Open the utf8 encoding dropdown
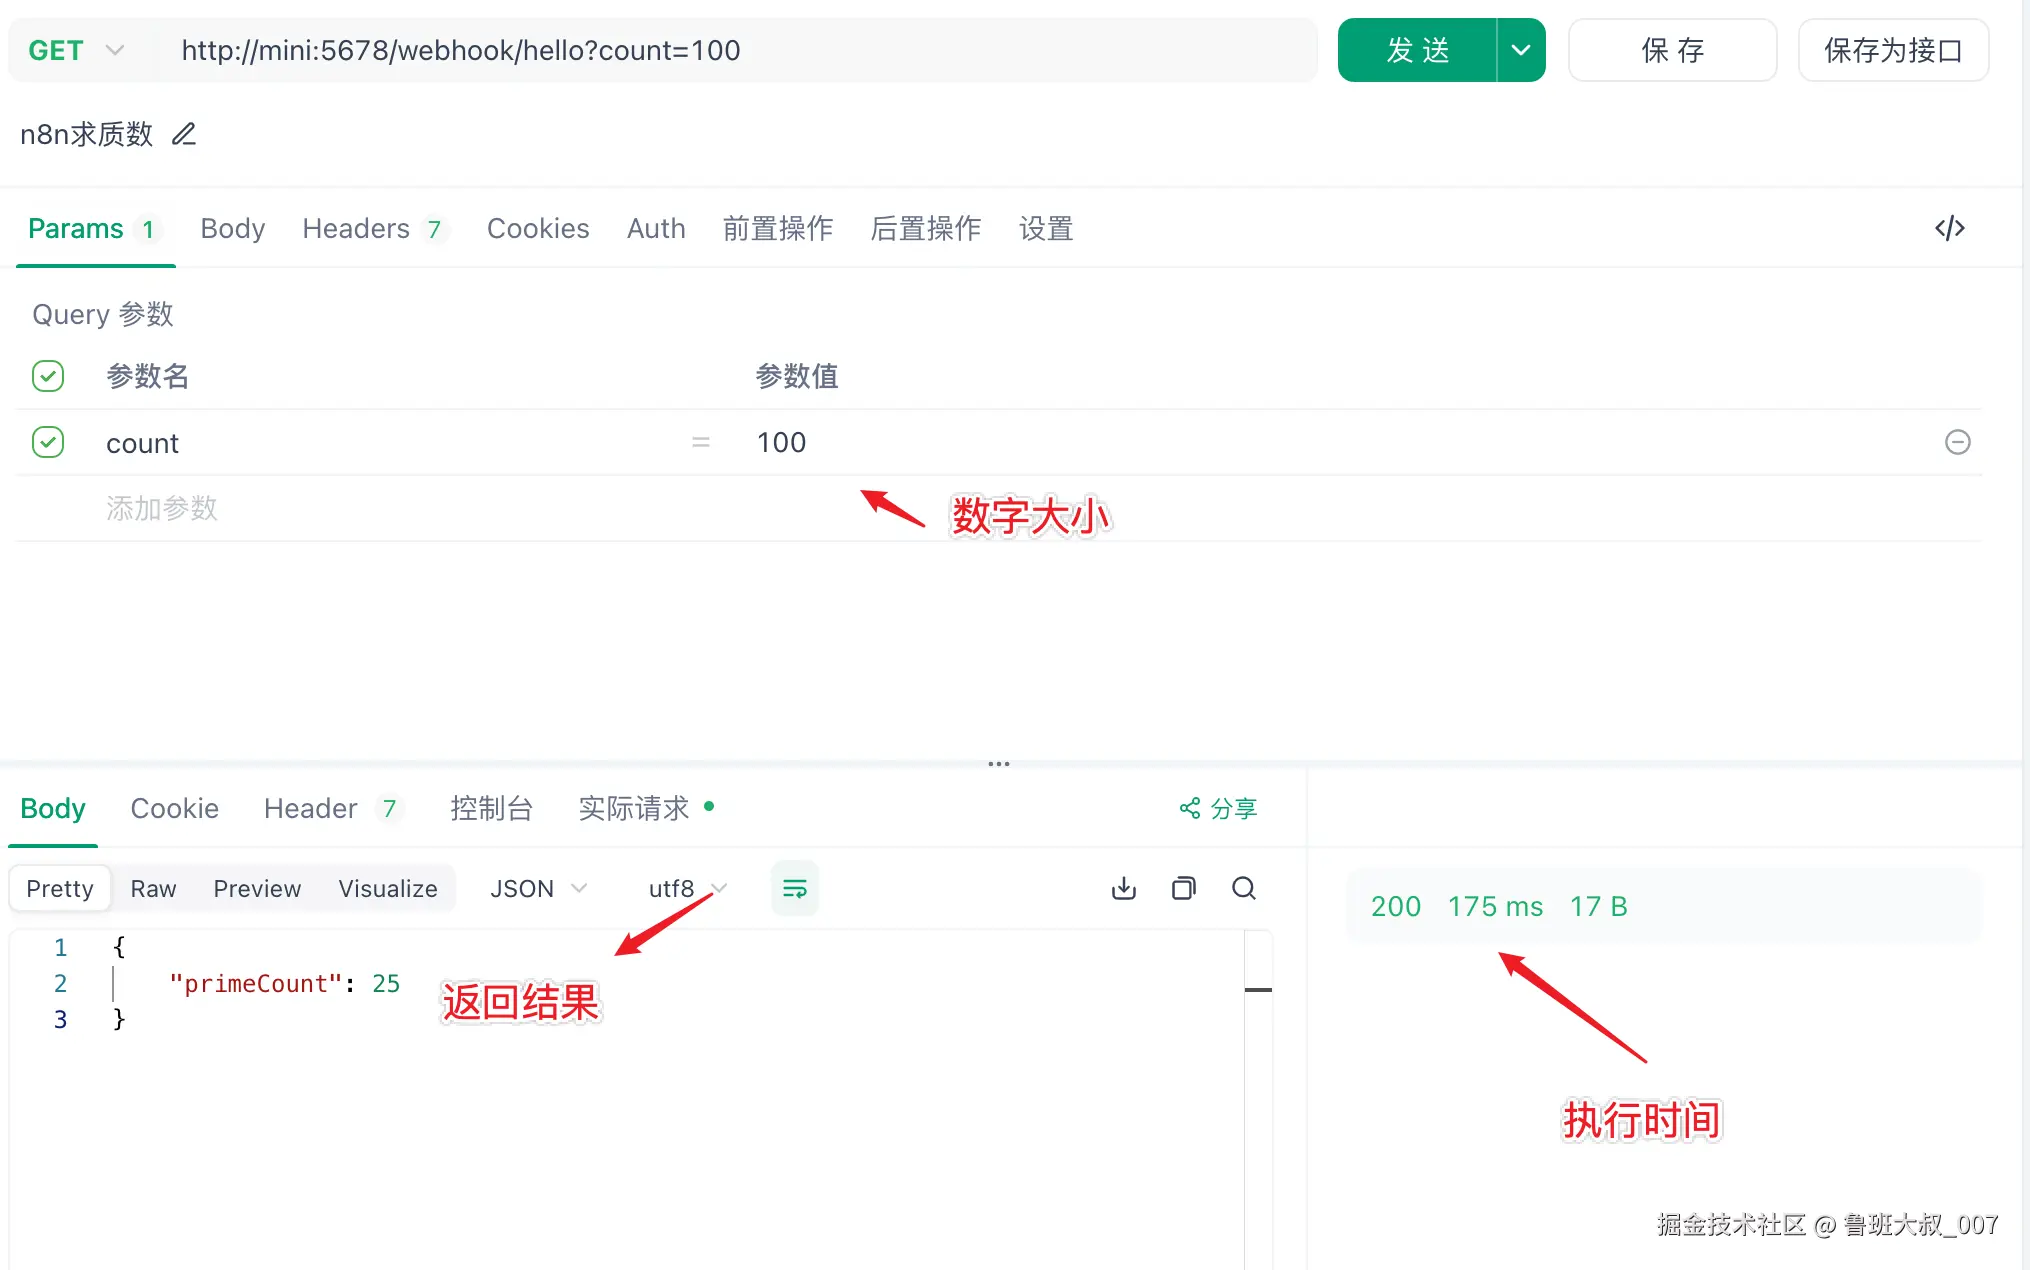 pos(687,888)
